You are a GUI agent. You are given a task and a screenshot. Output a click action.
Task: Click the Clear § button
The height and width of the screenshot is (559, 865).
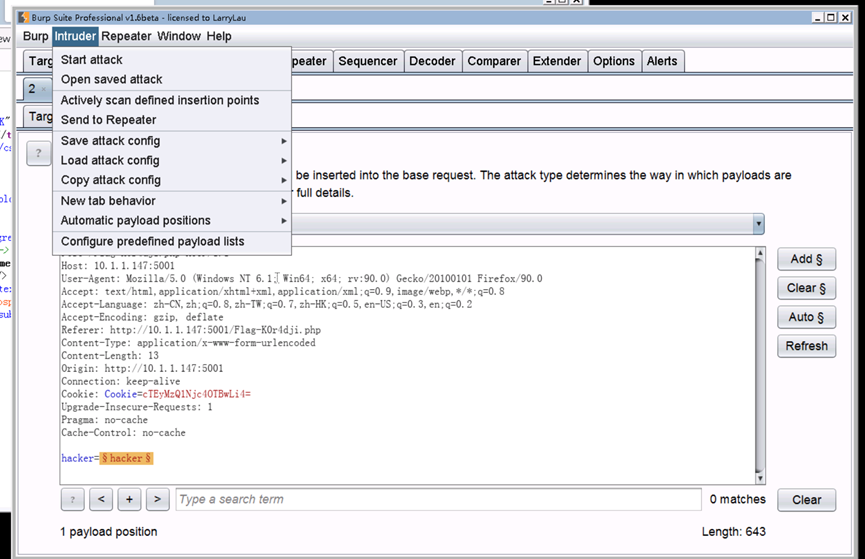tap(807, 288)
